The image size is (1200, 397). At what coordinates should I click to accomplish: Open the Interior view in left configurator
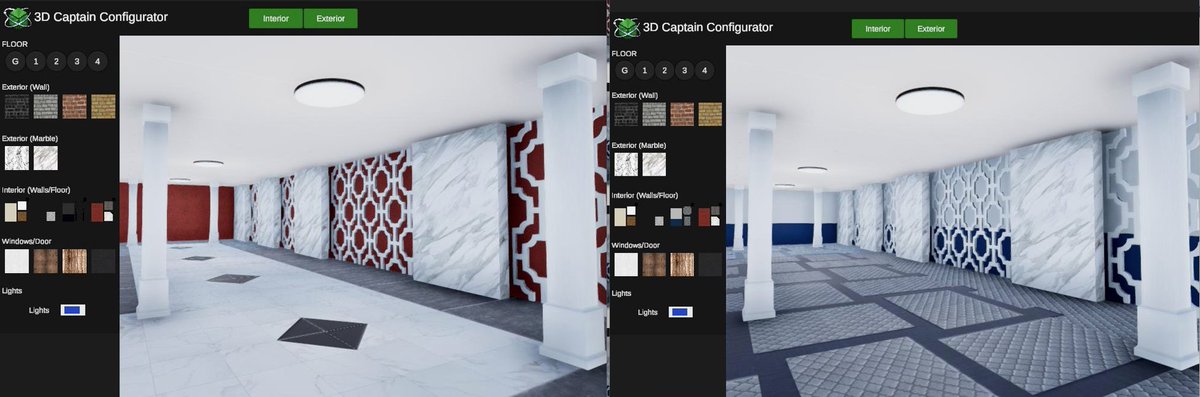tap(275, 18)
